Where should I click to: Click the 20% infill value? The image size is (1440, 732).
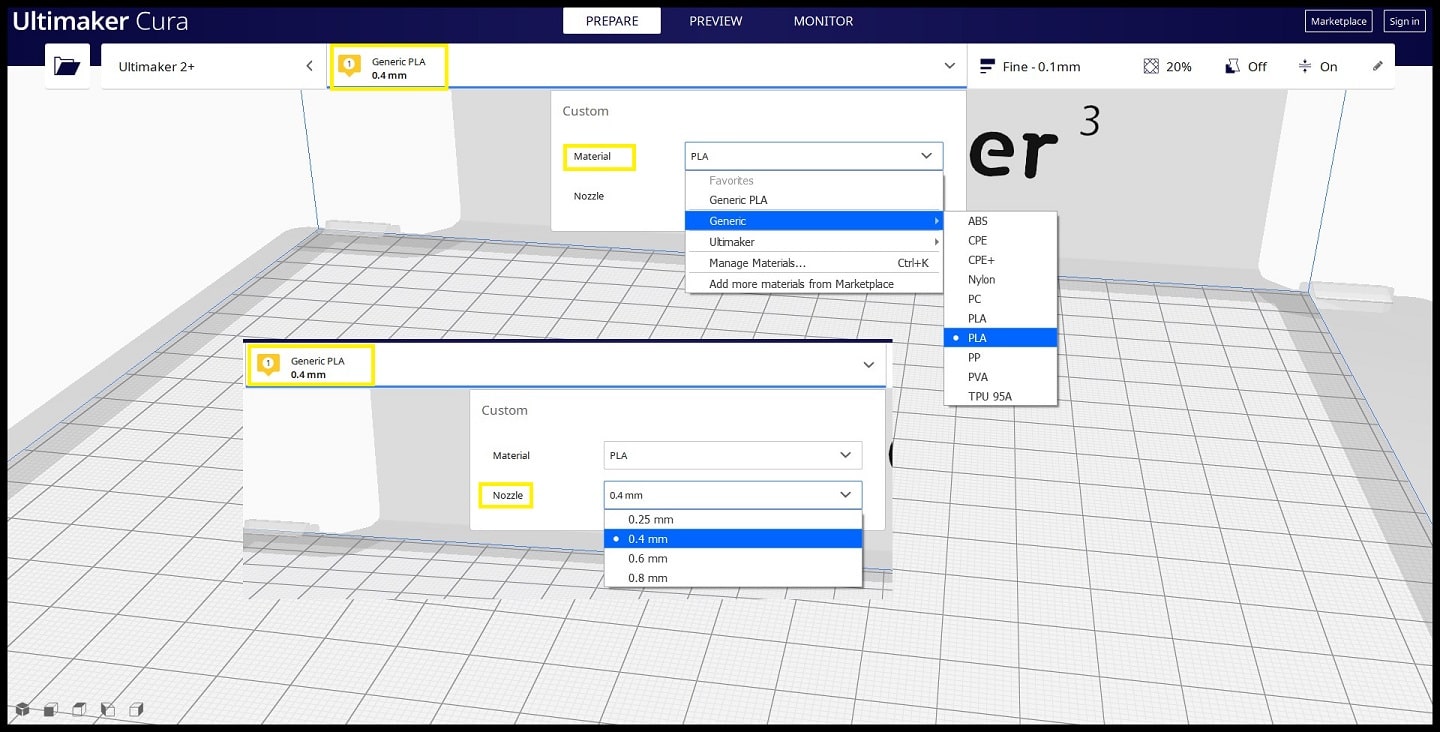pos(1179,66)
